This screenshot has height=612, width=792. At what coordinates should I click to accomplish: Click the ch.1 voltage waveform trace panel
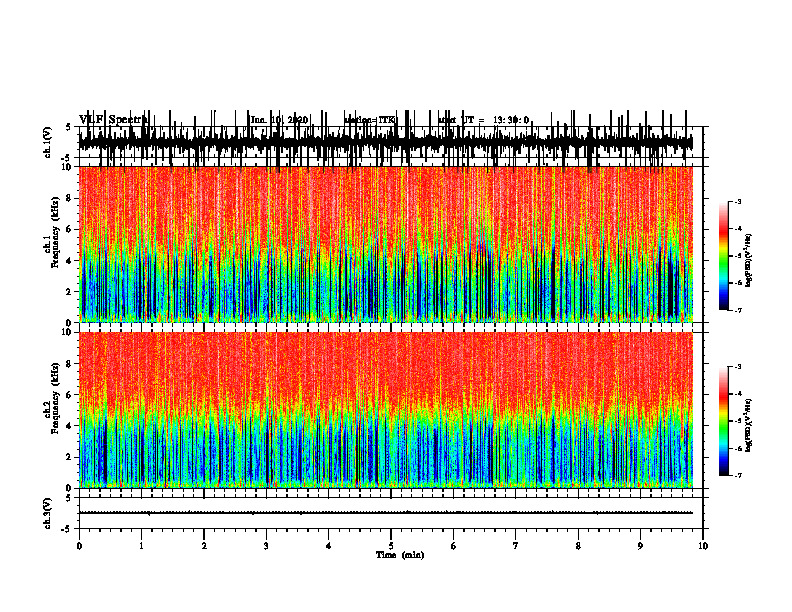[391, 142]
